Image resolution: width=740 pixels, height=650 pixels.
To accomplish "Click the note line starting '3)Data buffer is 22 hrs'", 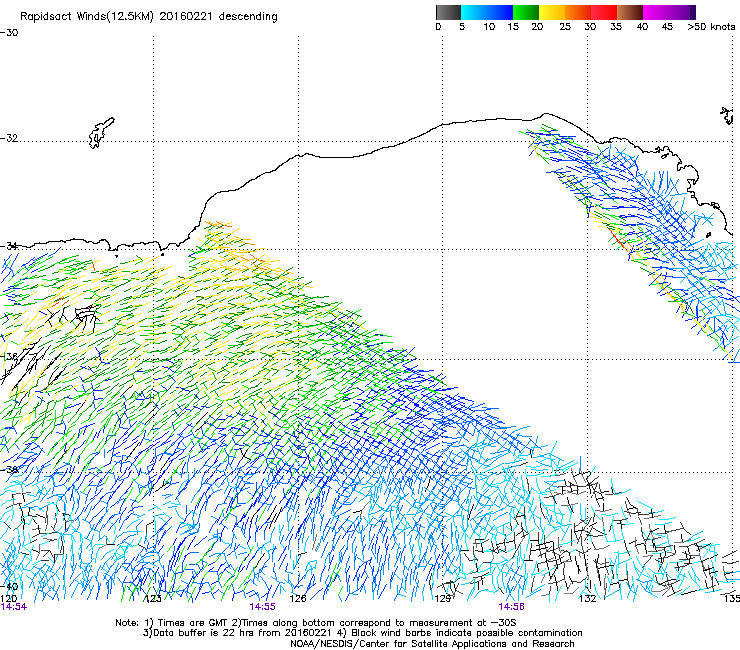I will [362, 633].
